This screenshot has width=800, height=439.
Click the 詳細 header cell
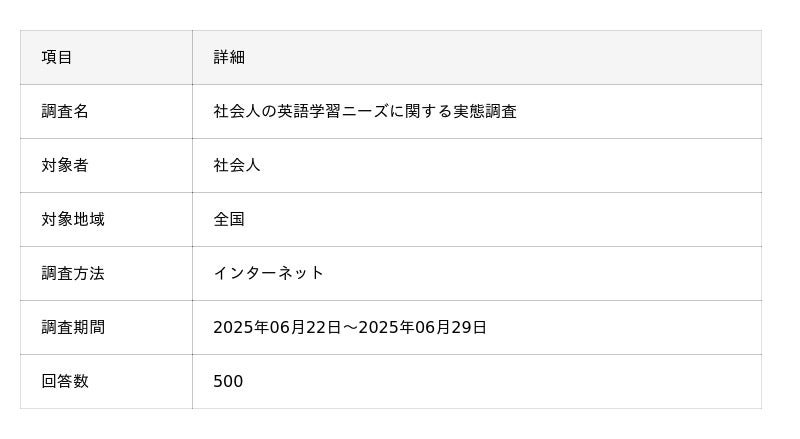click(x=477, y=57)
